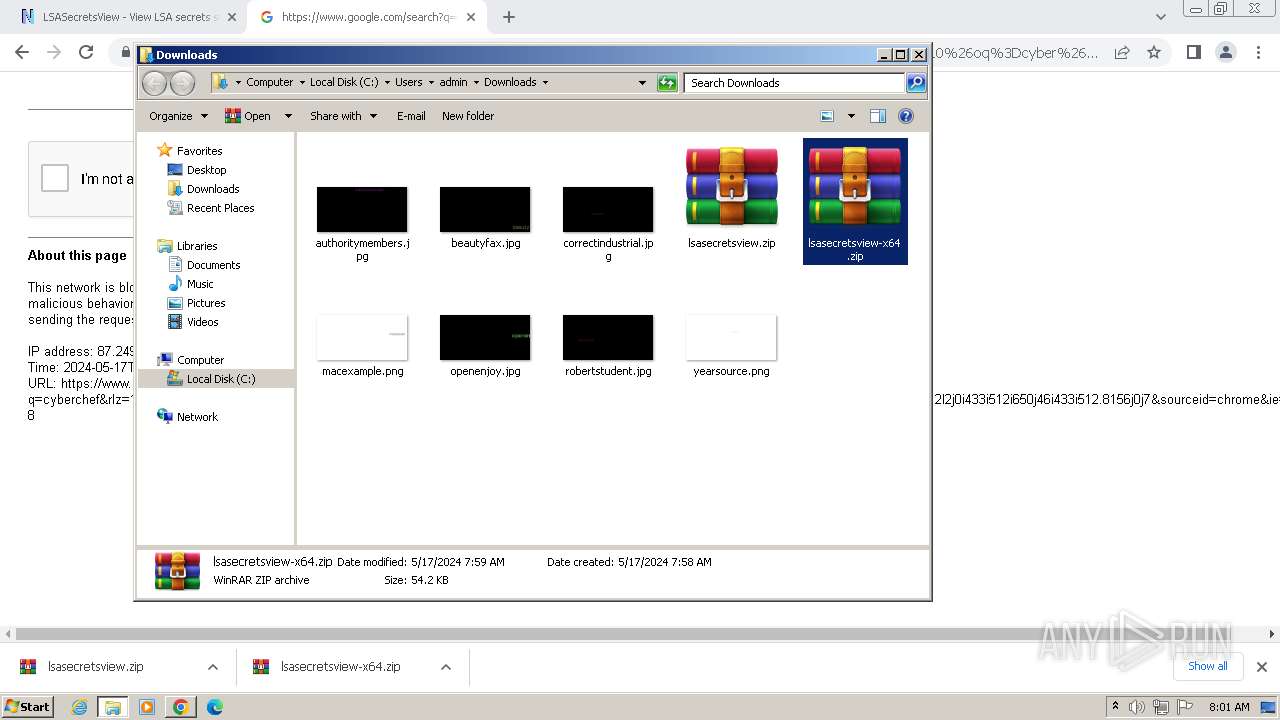Viewport: 1280px width, 720px height.
Task: Select the lsasecretsview.zip archive icon
Action: 732,187
